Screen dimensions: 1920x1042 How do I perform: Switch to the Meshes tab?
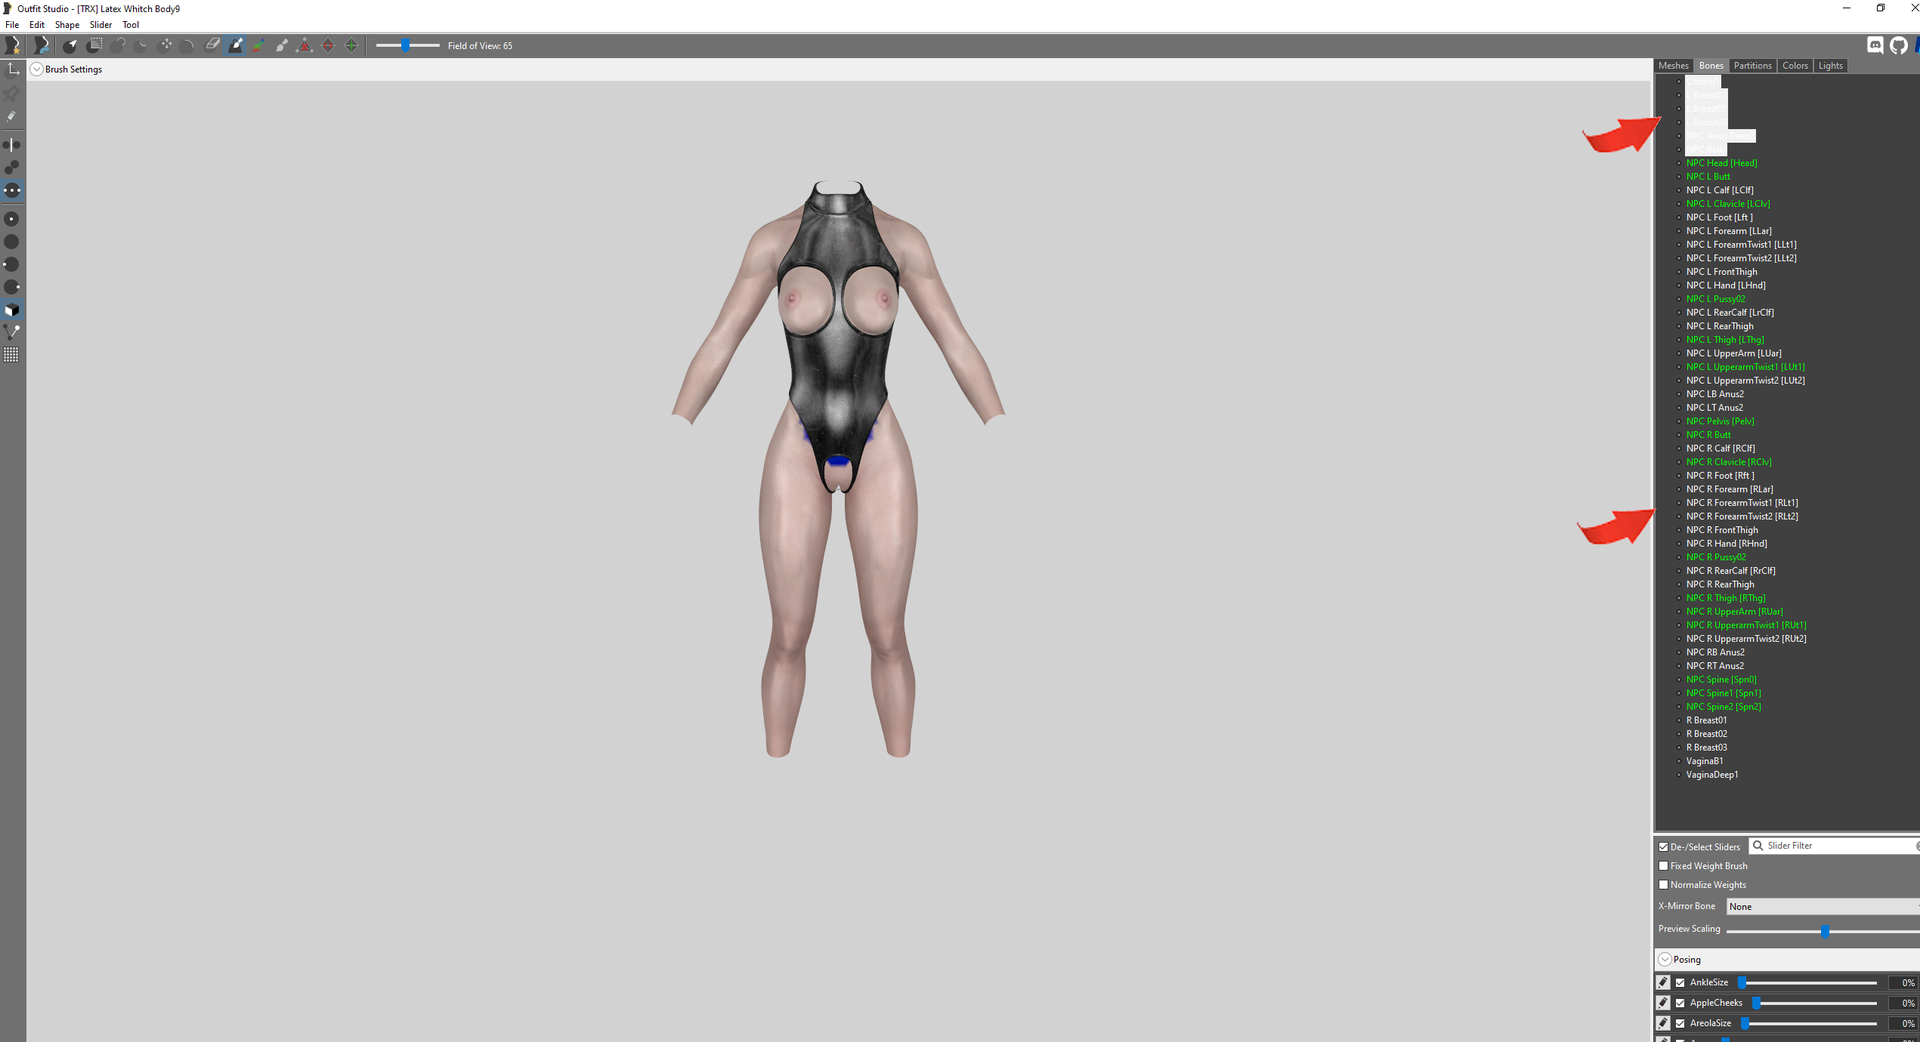[x=1673, y=66]
